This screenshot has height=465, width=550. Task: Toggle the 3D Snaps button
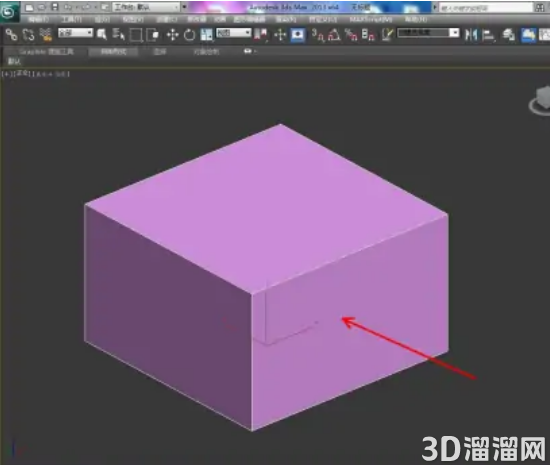click(x=318, y=35)
